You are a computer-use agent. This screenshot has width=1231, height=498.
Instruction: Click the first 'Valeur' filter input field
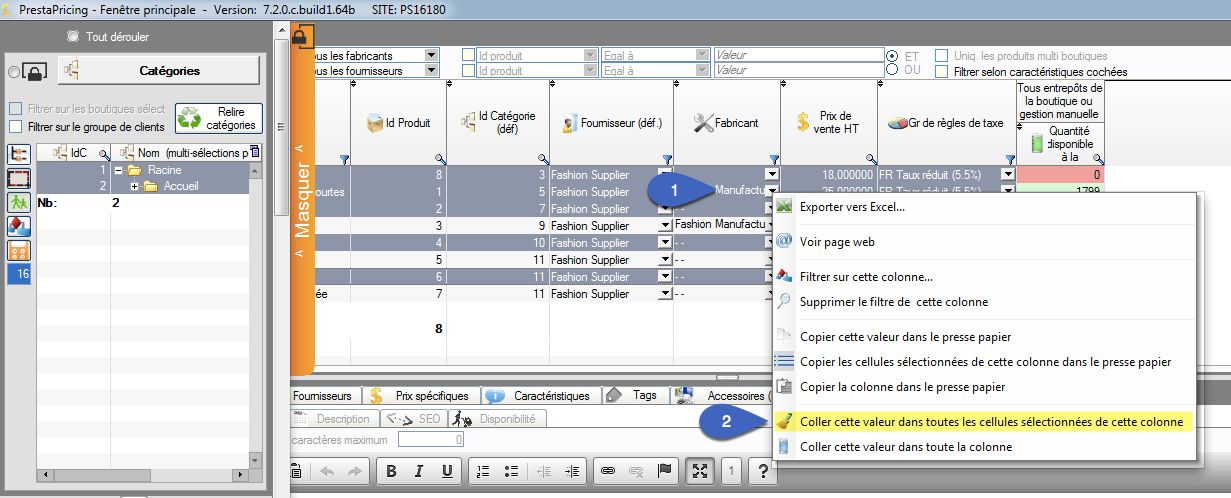(796, 55)
